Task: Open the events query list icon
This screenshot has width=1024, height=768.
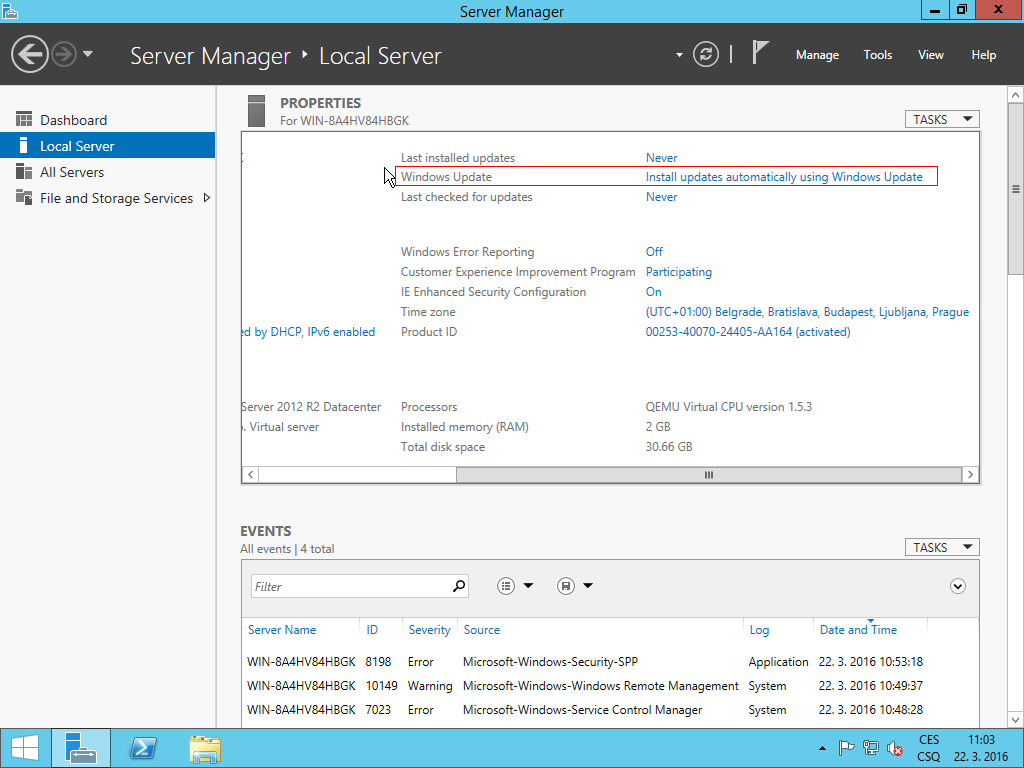Action: pos(505,586)
